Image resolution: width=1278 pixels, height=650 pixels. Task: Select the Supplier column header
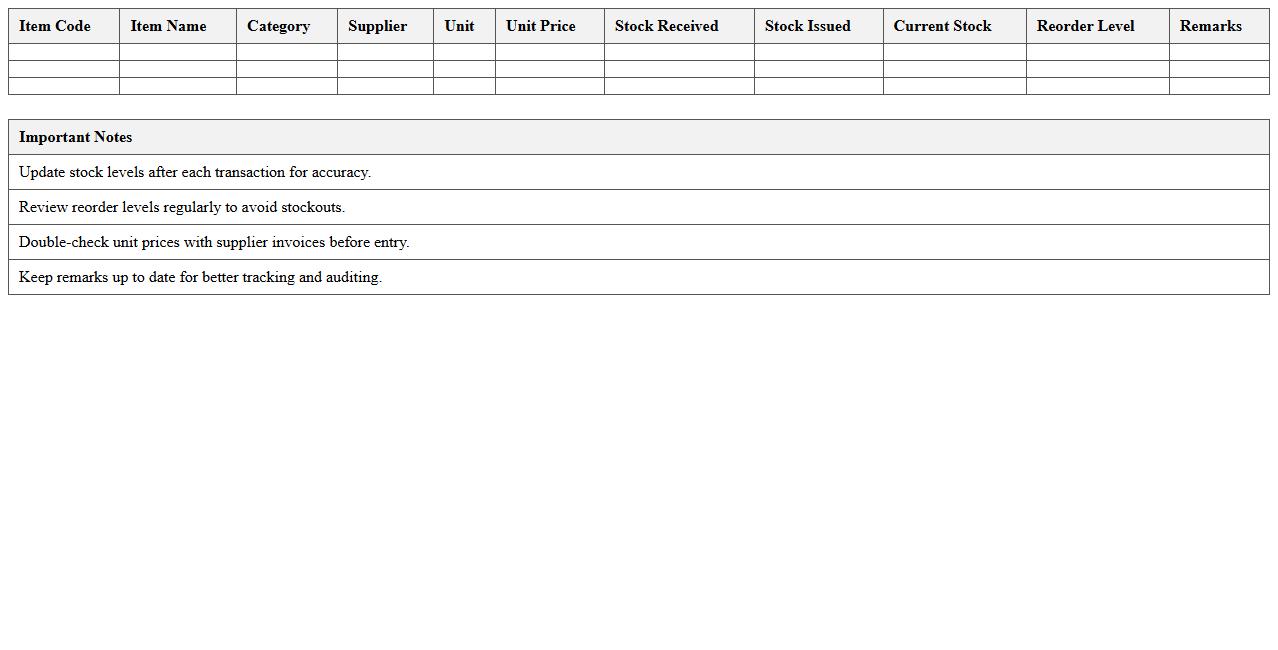pos(377,26)
